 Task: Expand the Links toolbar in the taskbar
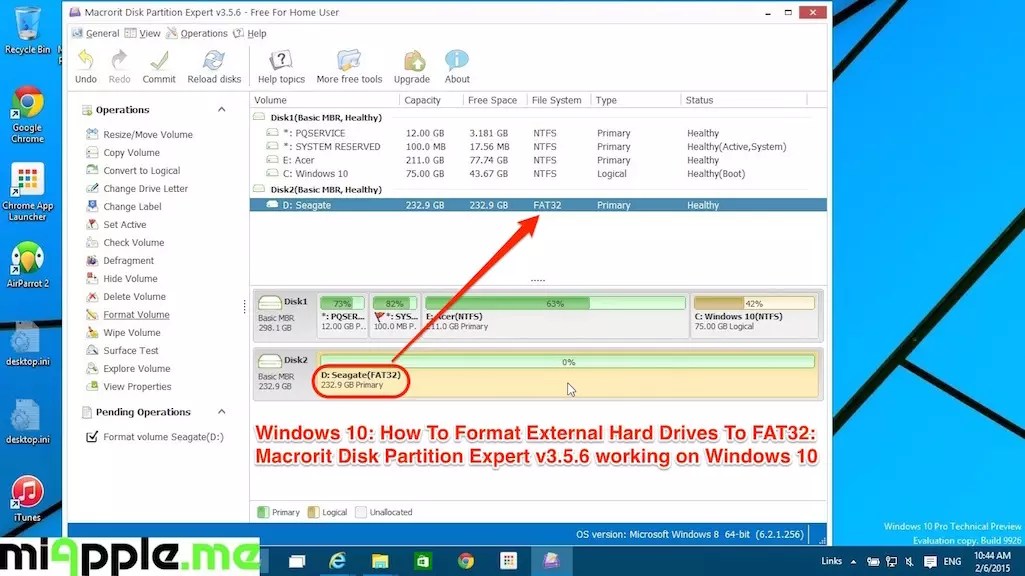(x=852, y=561)
